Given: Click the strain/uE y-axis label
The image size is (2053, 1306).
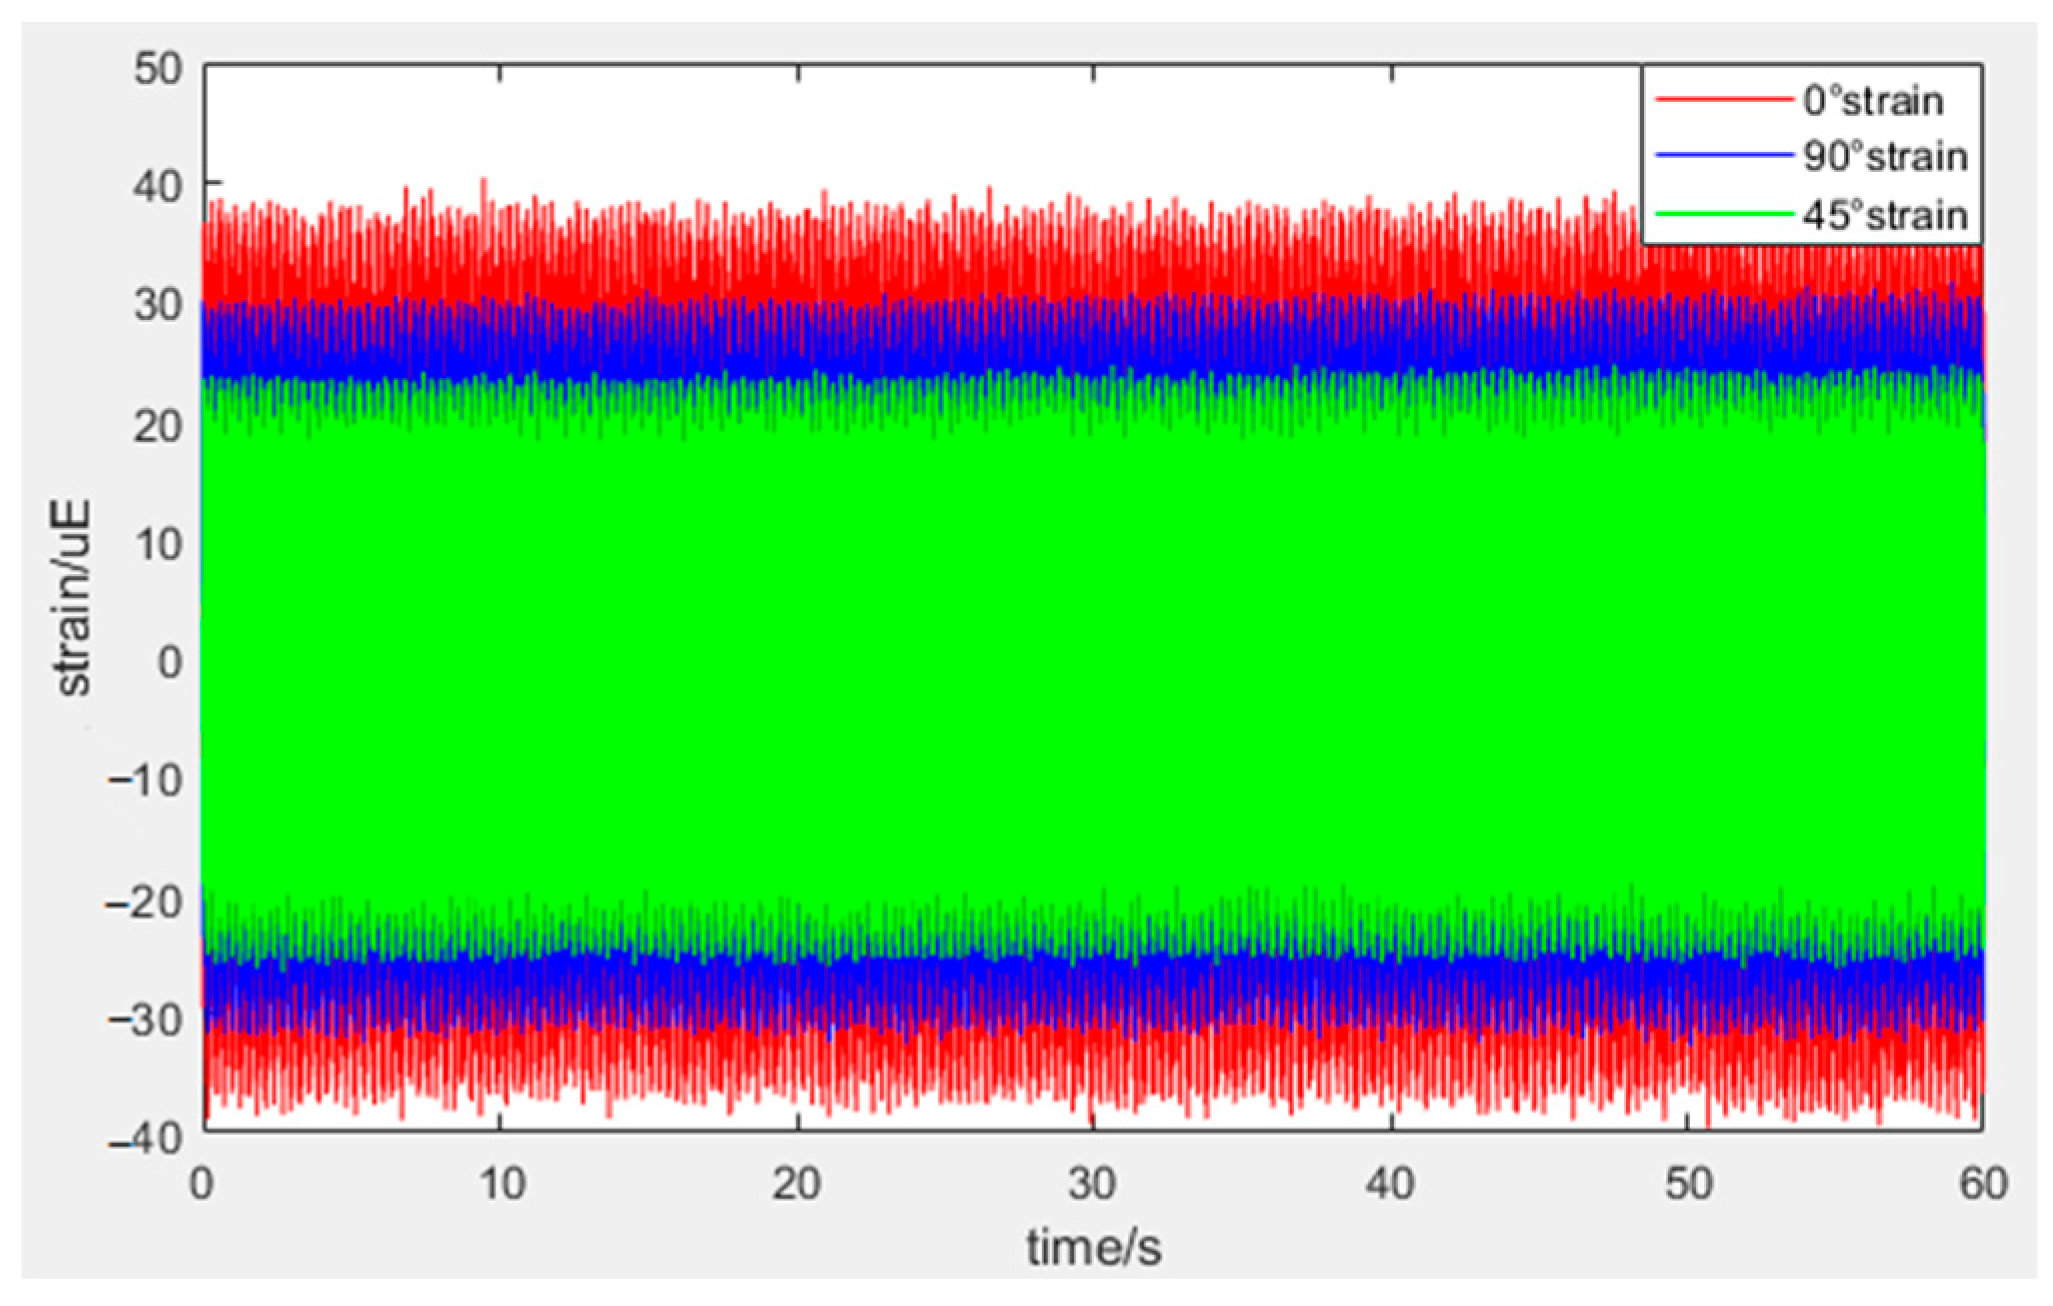Looking at the screenshot, I should (x=72, y=598).
